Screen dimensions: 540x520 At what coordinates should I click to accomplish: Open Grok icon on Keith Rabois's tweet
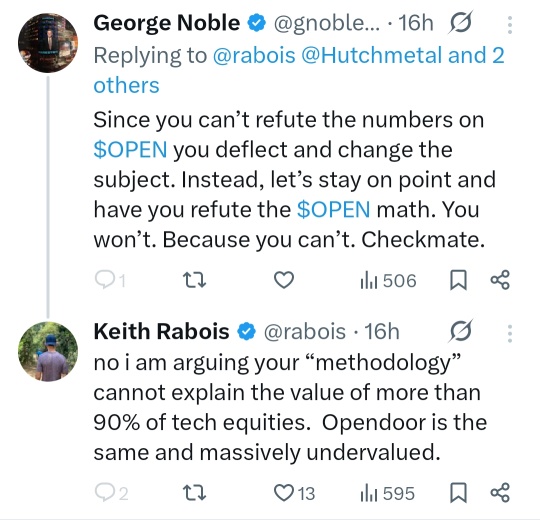[460, 331]
